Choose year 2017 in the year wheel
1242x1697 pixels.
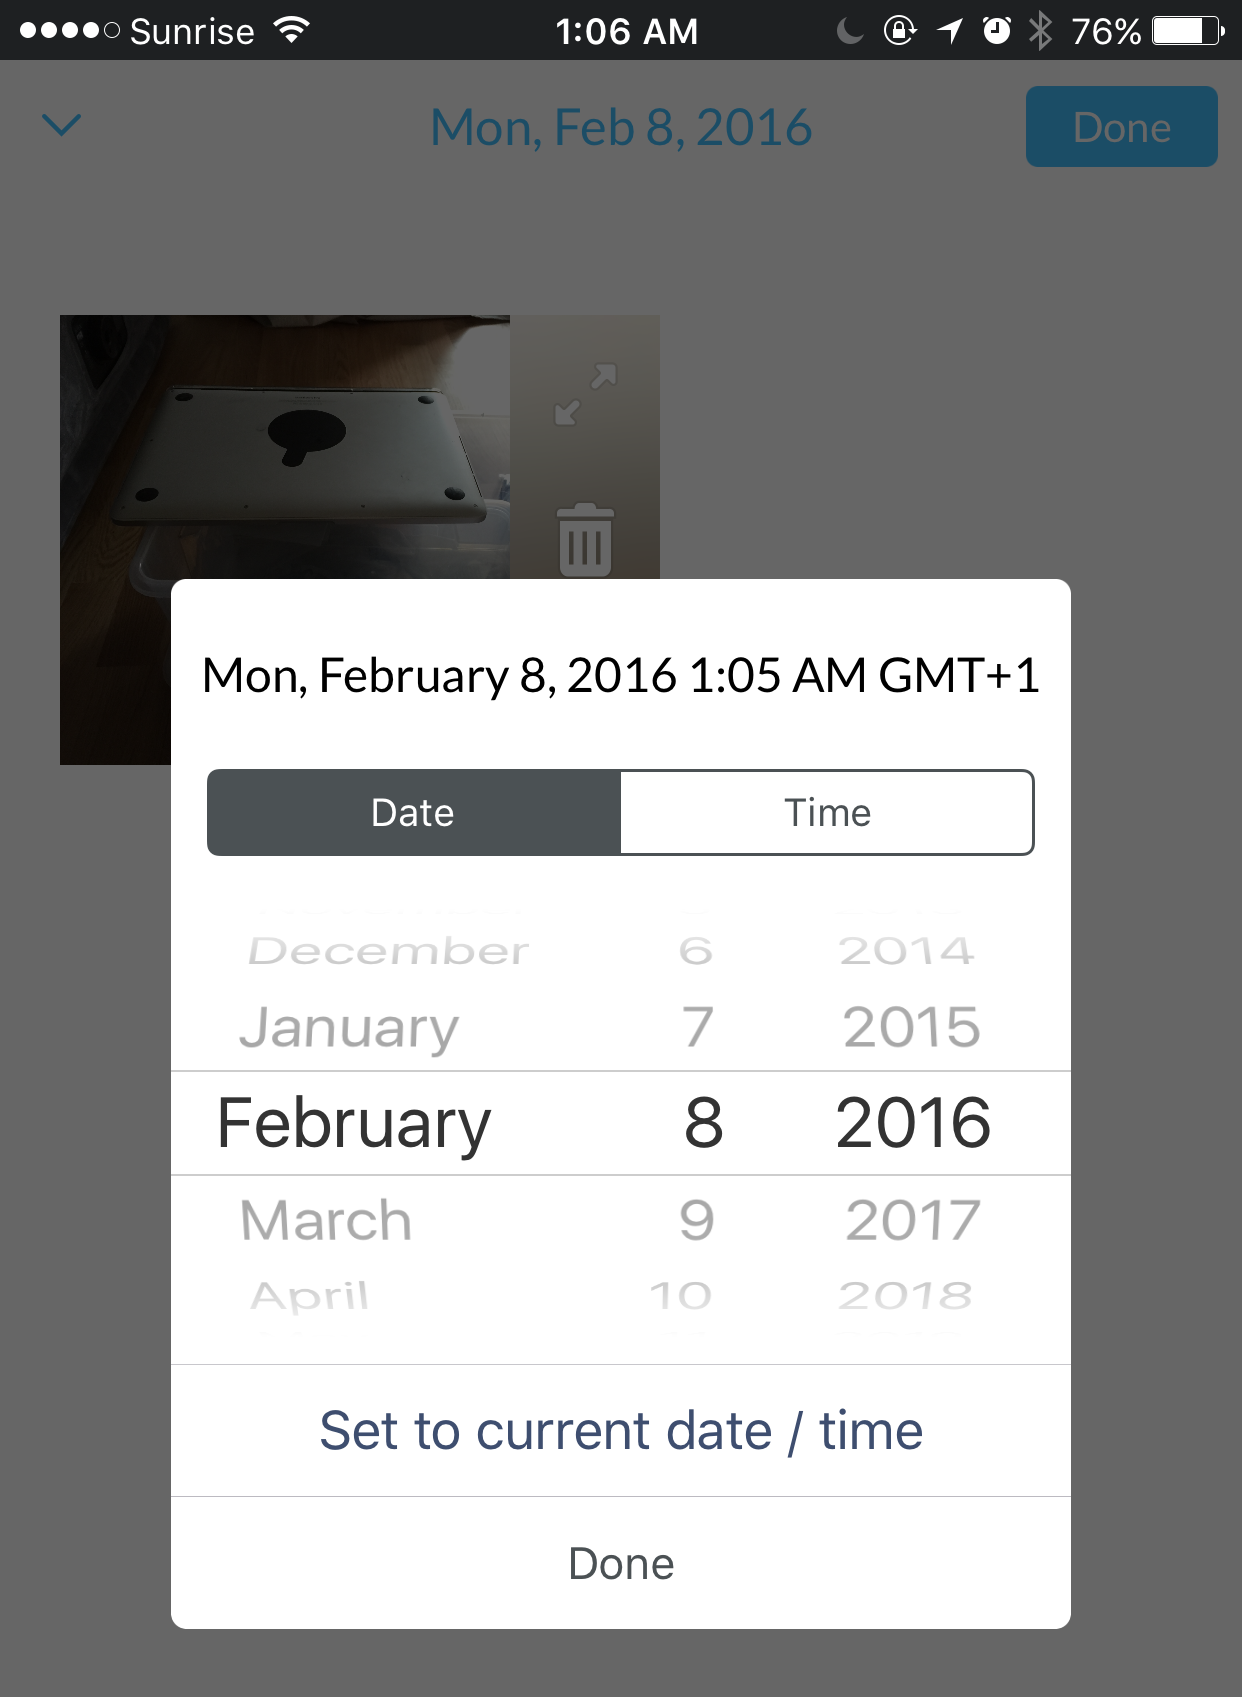912,1220
